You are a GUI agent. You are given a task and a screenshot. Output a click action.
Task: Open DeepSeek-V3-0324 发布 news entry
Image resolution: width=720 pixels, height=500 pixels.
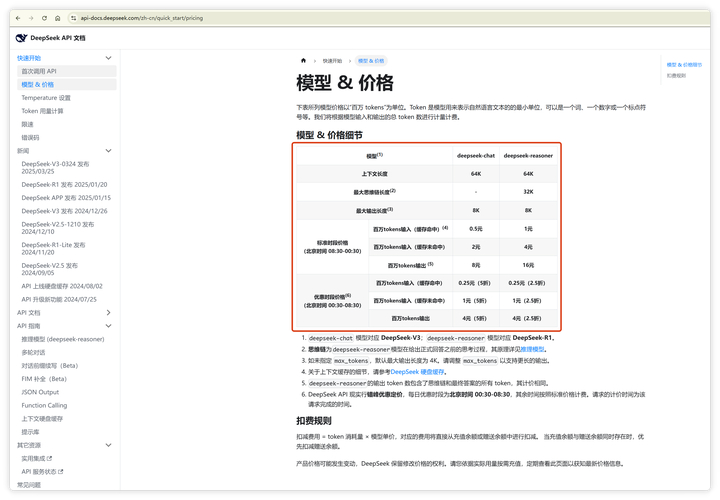pyautogui.click(x=55, y=168)
